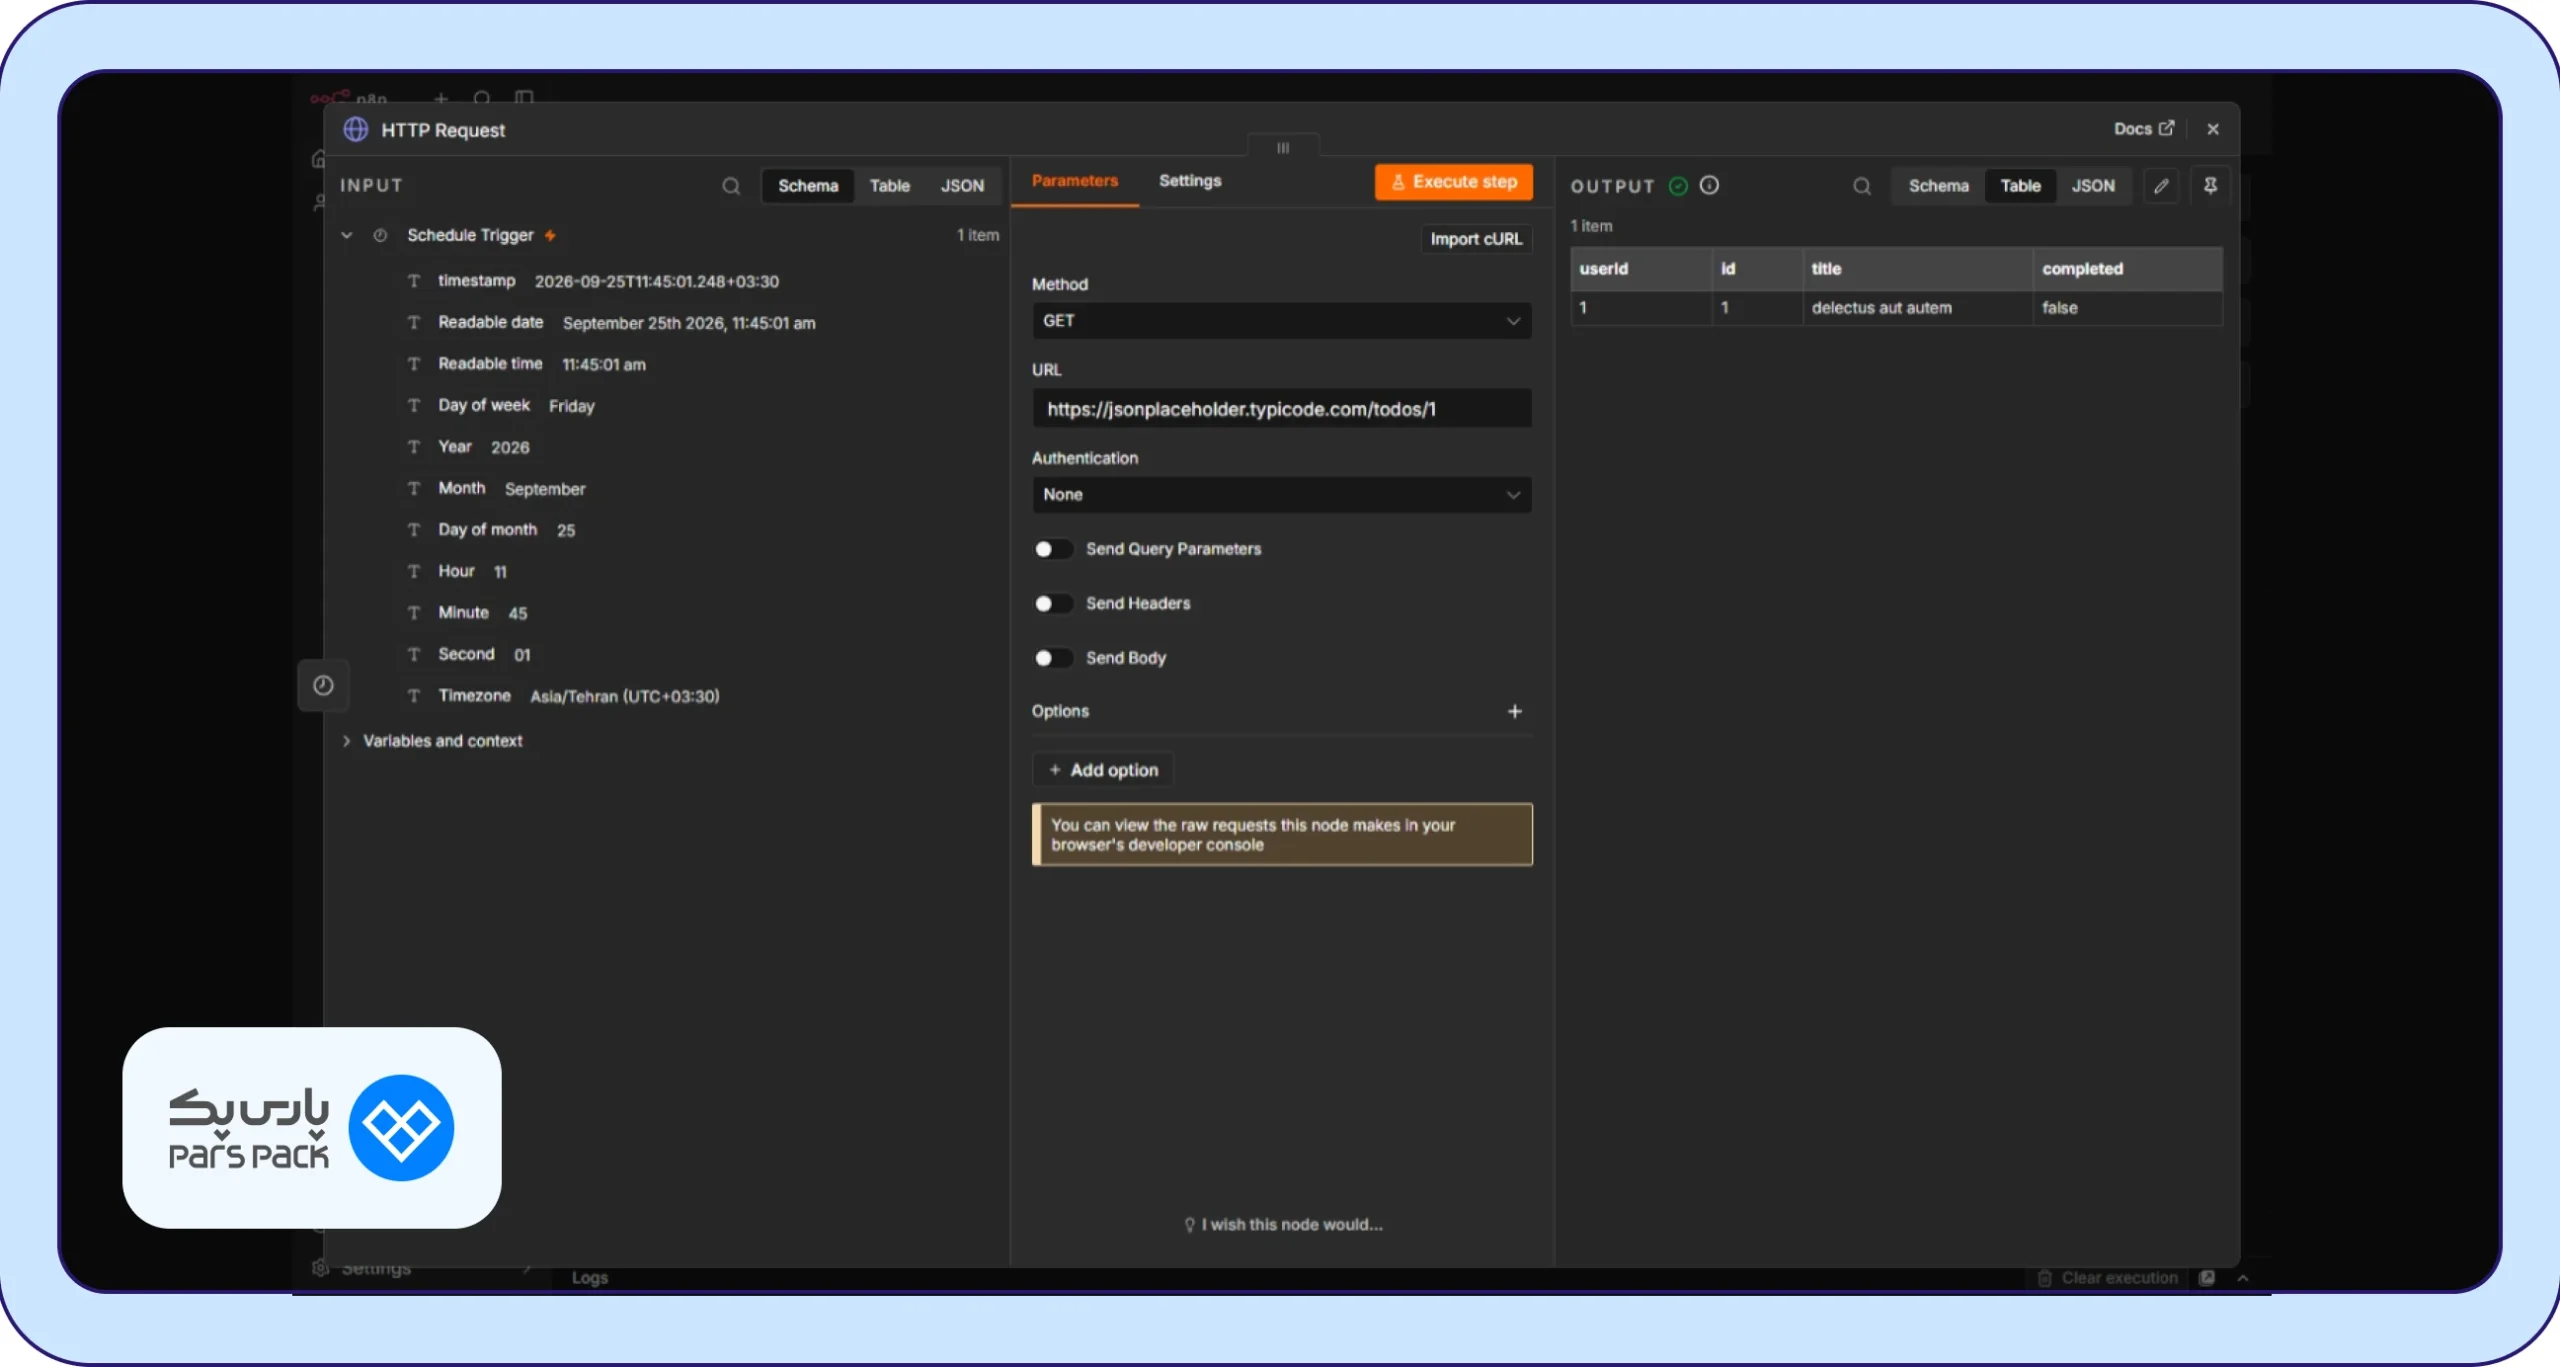This screenshot has height=1367, width=2560.
Task: Select the JSON view in OUTPUT
Action: point(2092,186)
